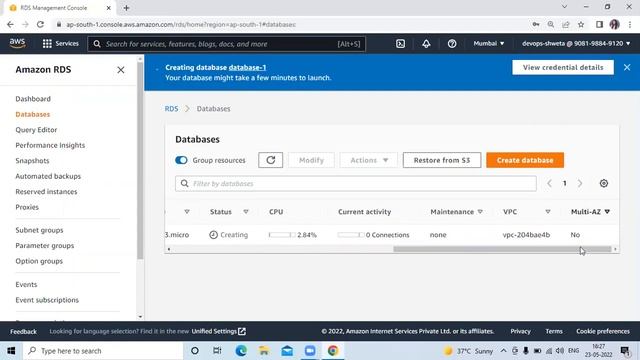Viewport: 640px width, 360px height.
Task: Open Automated backups in sidebar
Action: click(x=48, y=176)
